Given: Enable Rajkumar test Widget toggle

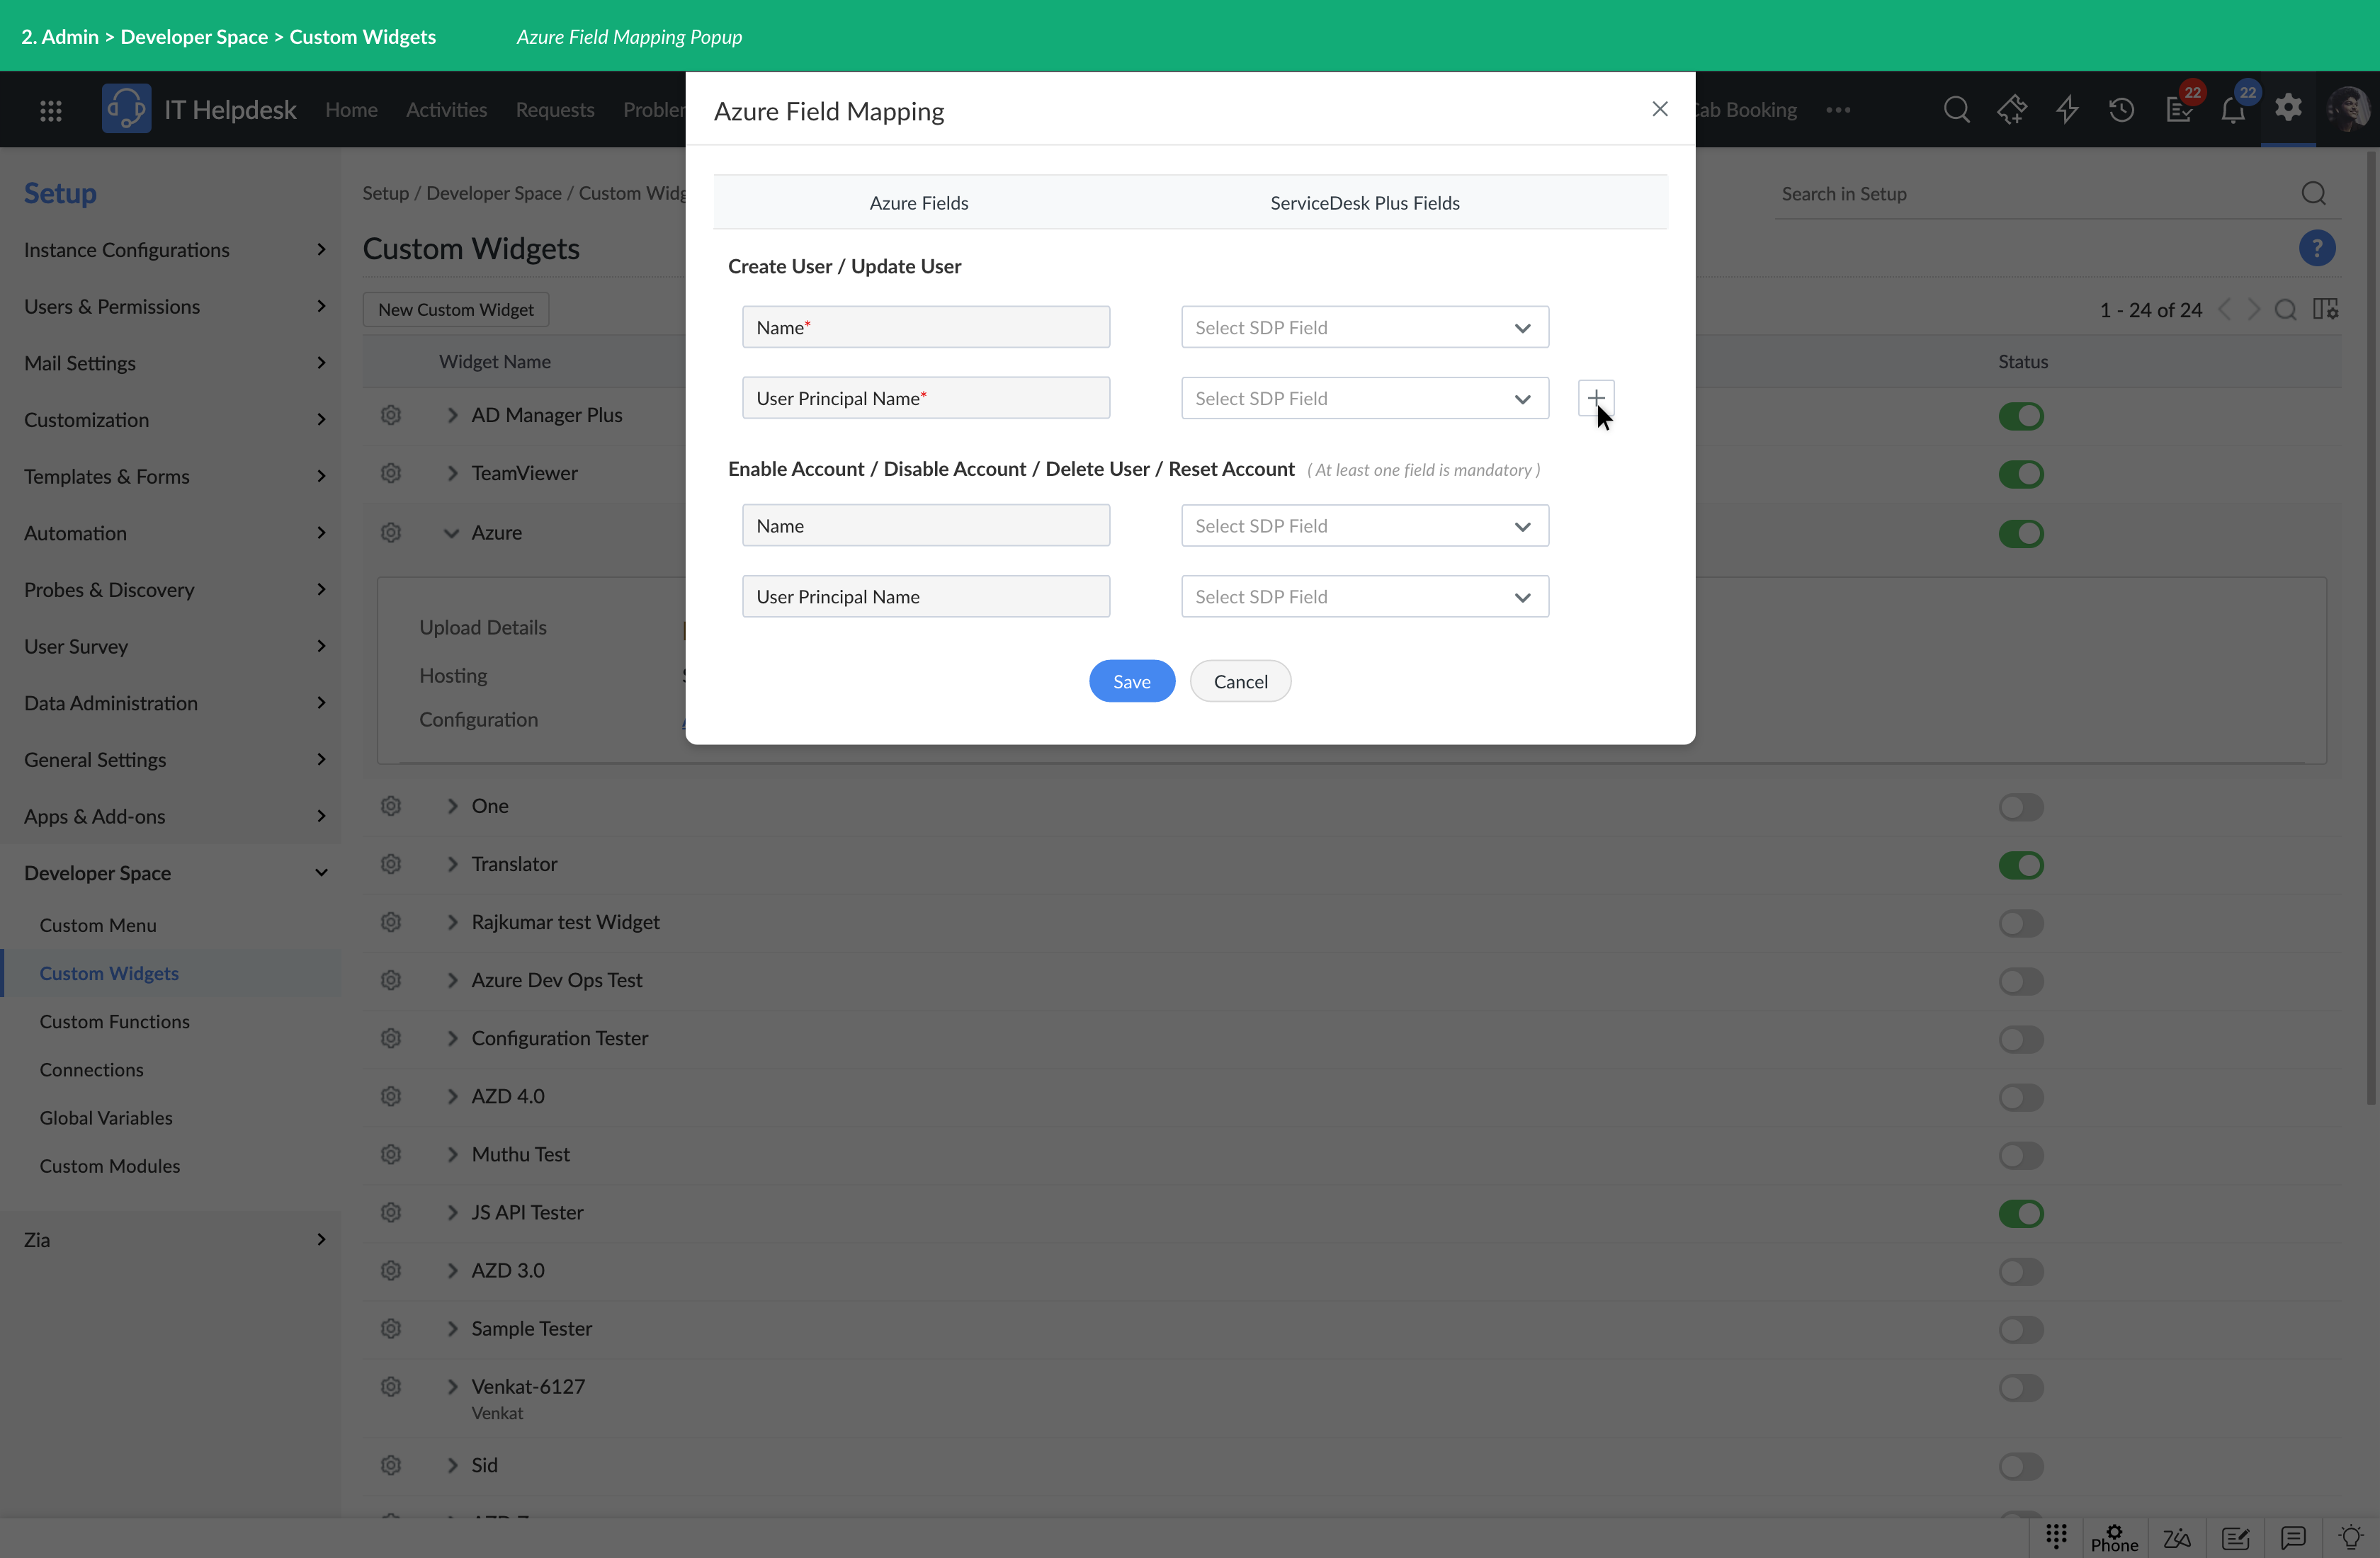Looking at the screenshot, I should 2021,923.
